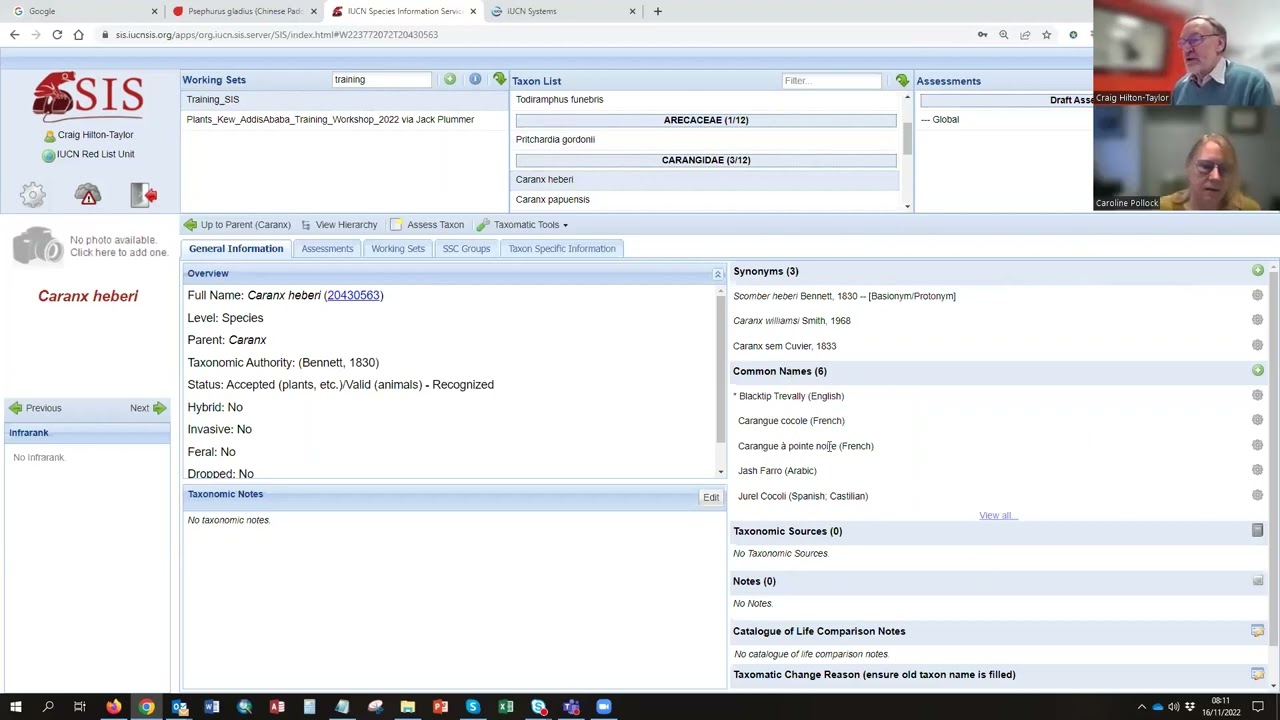Click working sets search field with 'training'
The width and height of the screenshot is (1280, 720).
[381, 79]
